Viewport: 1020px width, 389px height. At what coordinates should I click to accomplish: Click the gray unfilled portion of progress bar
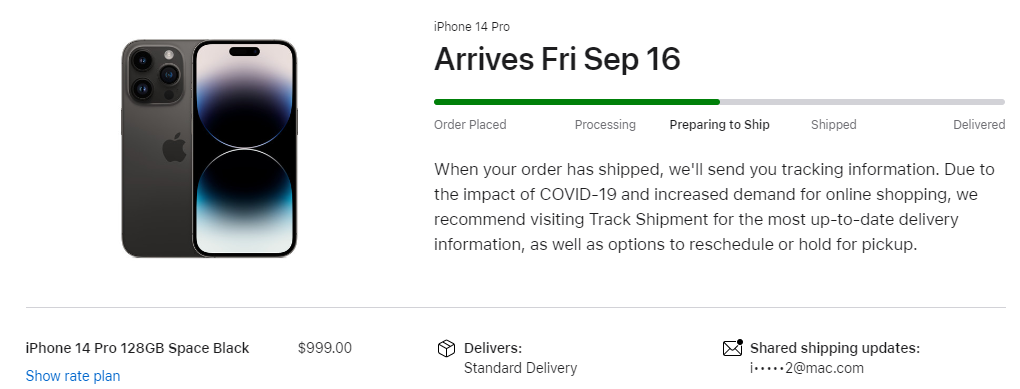863,102
